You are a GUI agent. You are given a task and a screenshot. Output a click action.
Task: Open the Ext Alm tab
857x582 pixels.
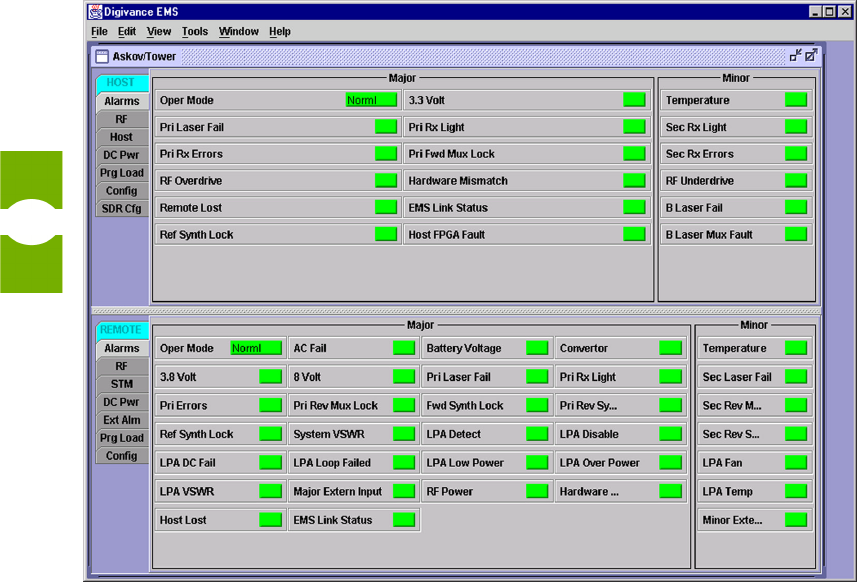pos(122,420)
